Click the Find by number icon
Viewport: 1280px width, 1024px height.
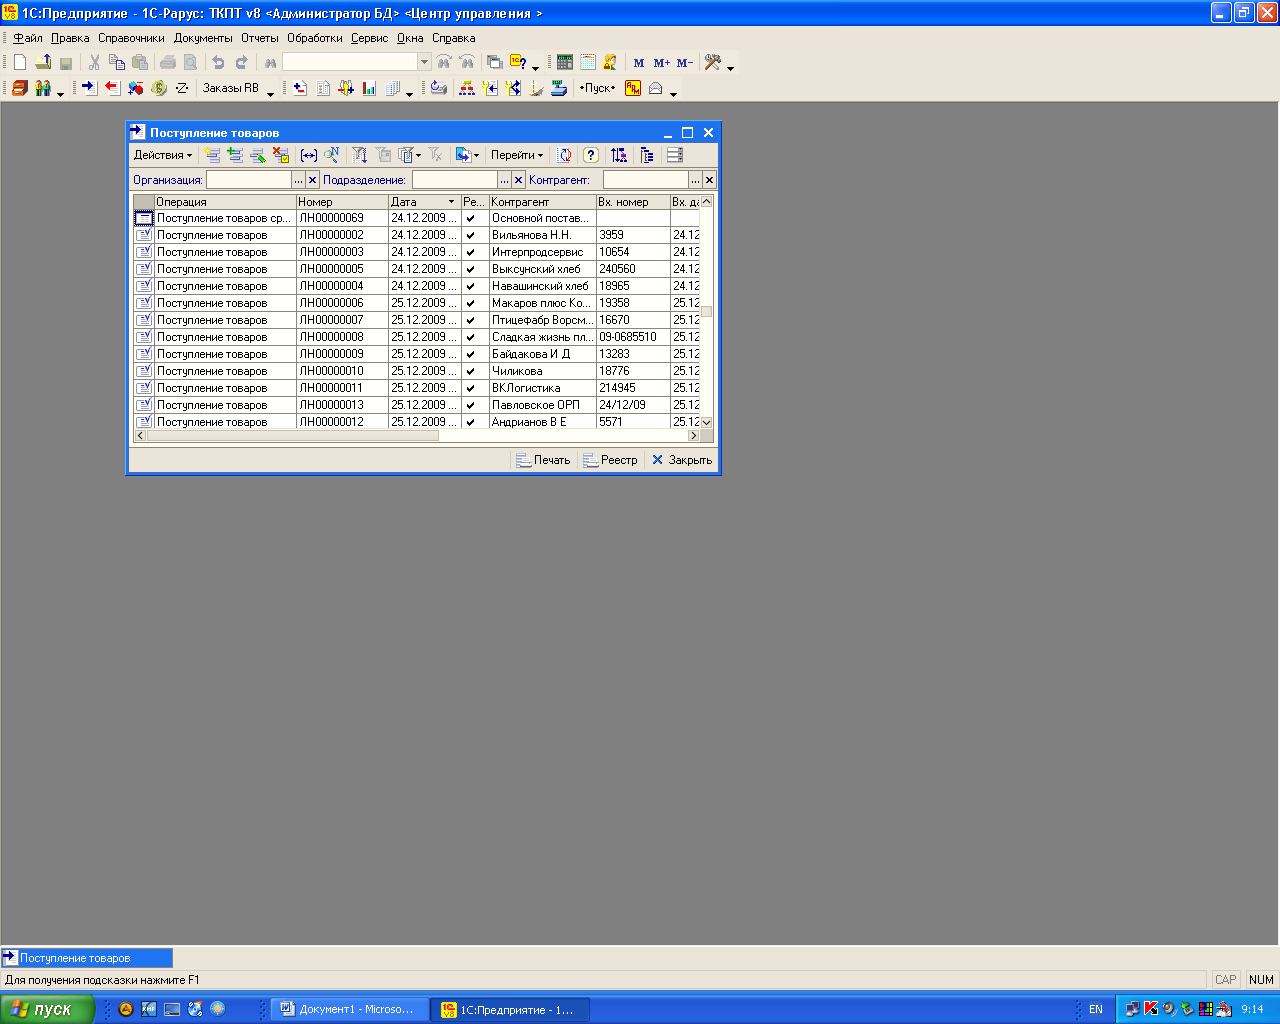click(332, 155)
